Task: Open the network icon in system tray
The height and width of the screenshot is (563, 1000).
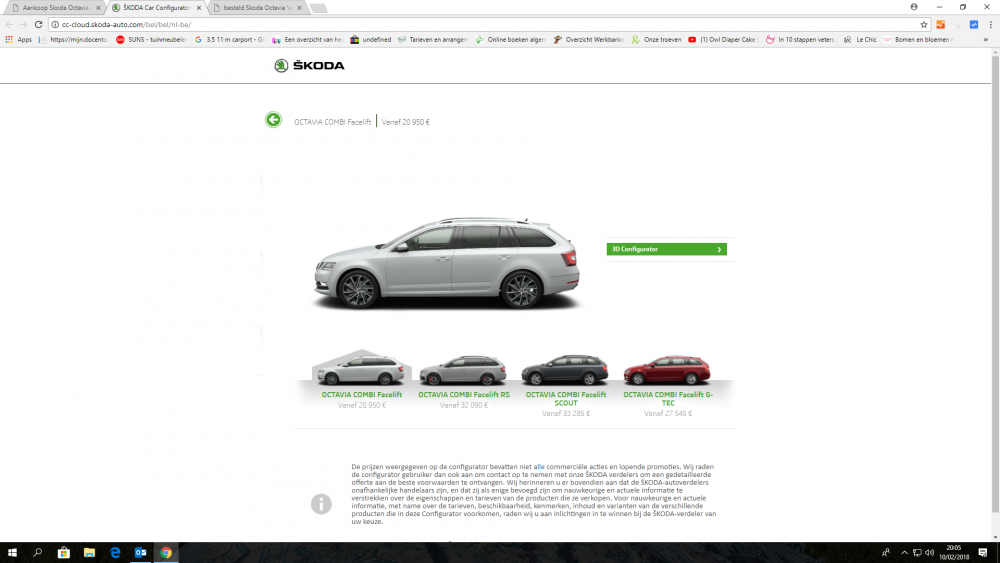Action: [x=917, y=553]
